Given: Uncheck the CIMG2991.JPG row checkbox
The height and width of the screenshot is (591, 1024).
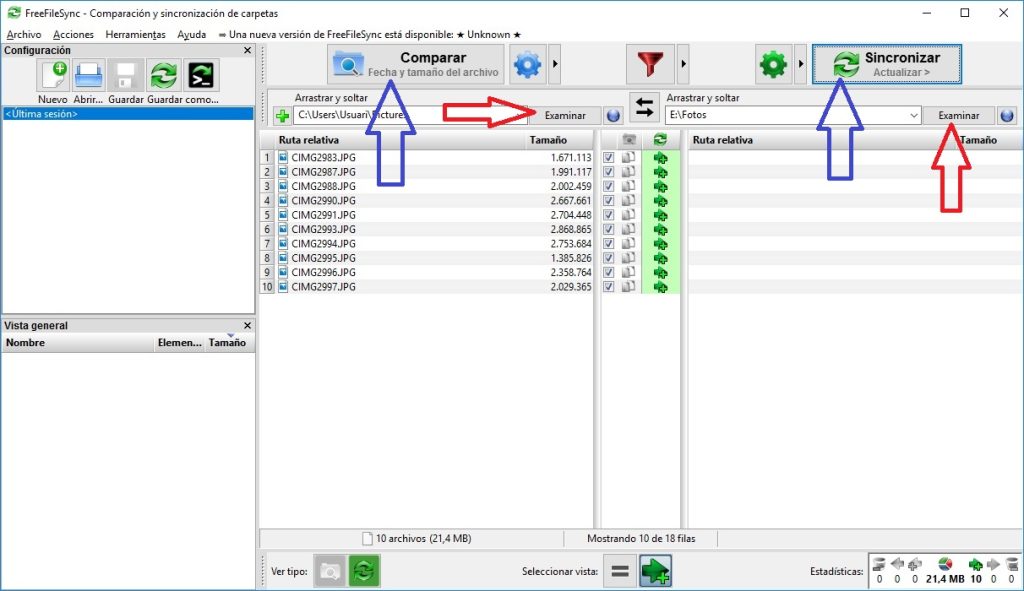Looking at the screenshot, I should [609, 215].
